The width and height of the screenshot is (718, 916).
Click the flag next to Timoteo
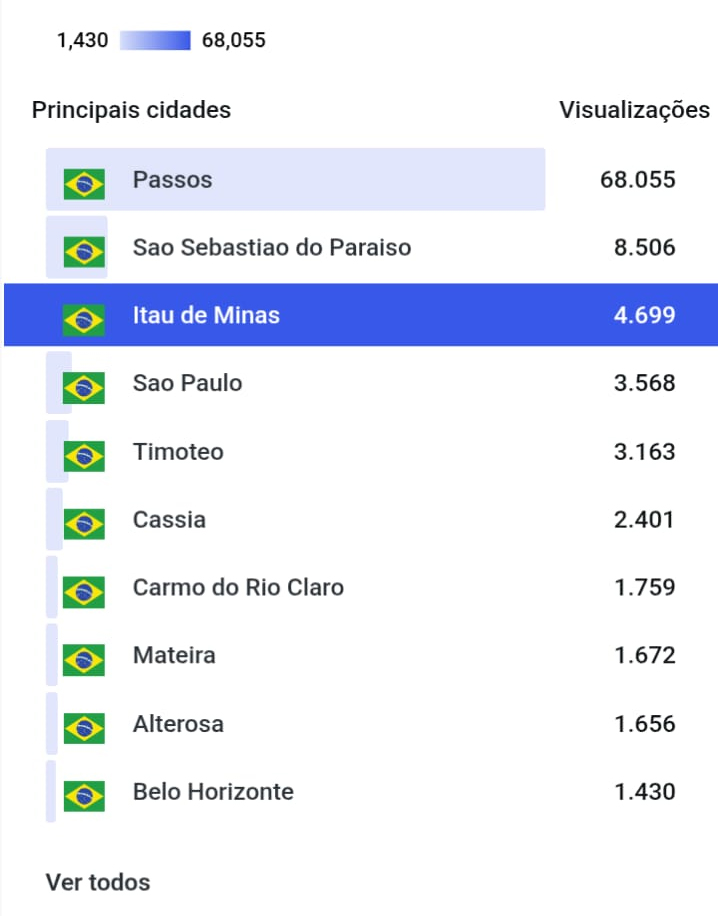click(x=84, y=455)
